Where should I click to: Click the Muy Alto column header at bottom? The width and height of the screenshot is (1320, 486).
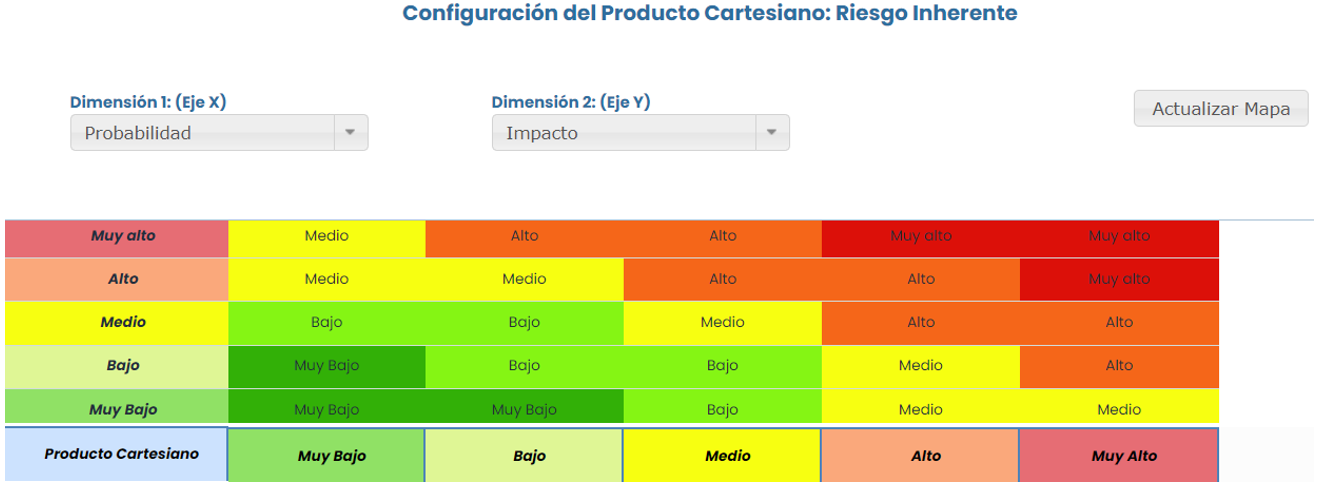point(1119,456)
